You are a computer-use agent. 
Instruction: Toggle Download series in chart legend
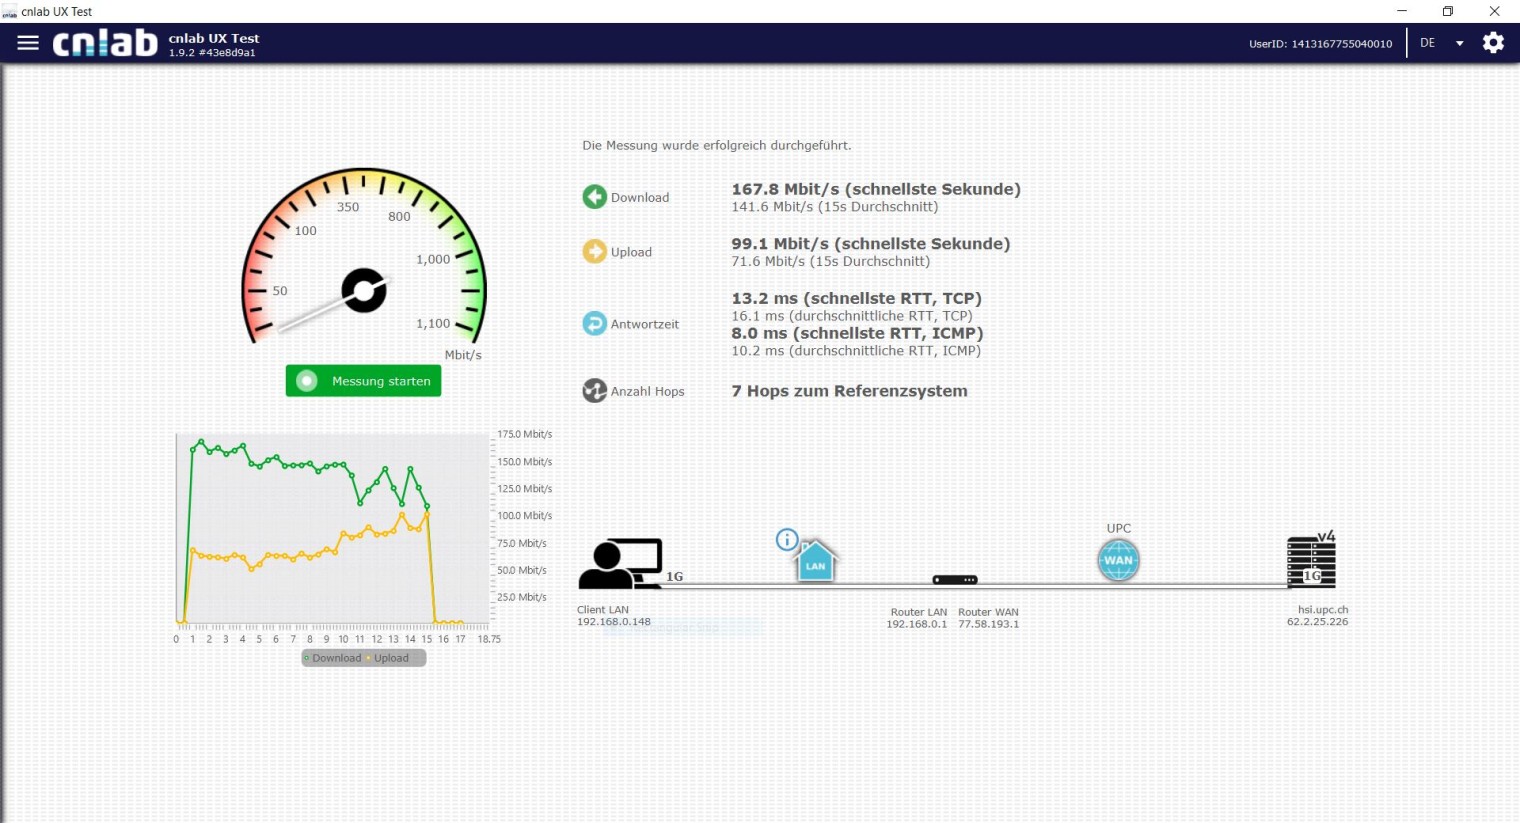coord(335,658)
